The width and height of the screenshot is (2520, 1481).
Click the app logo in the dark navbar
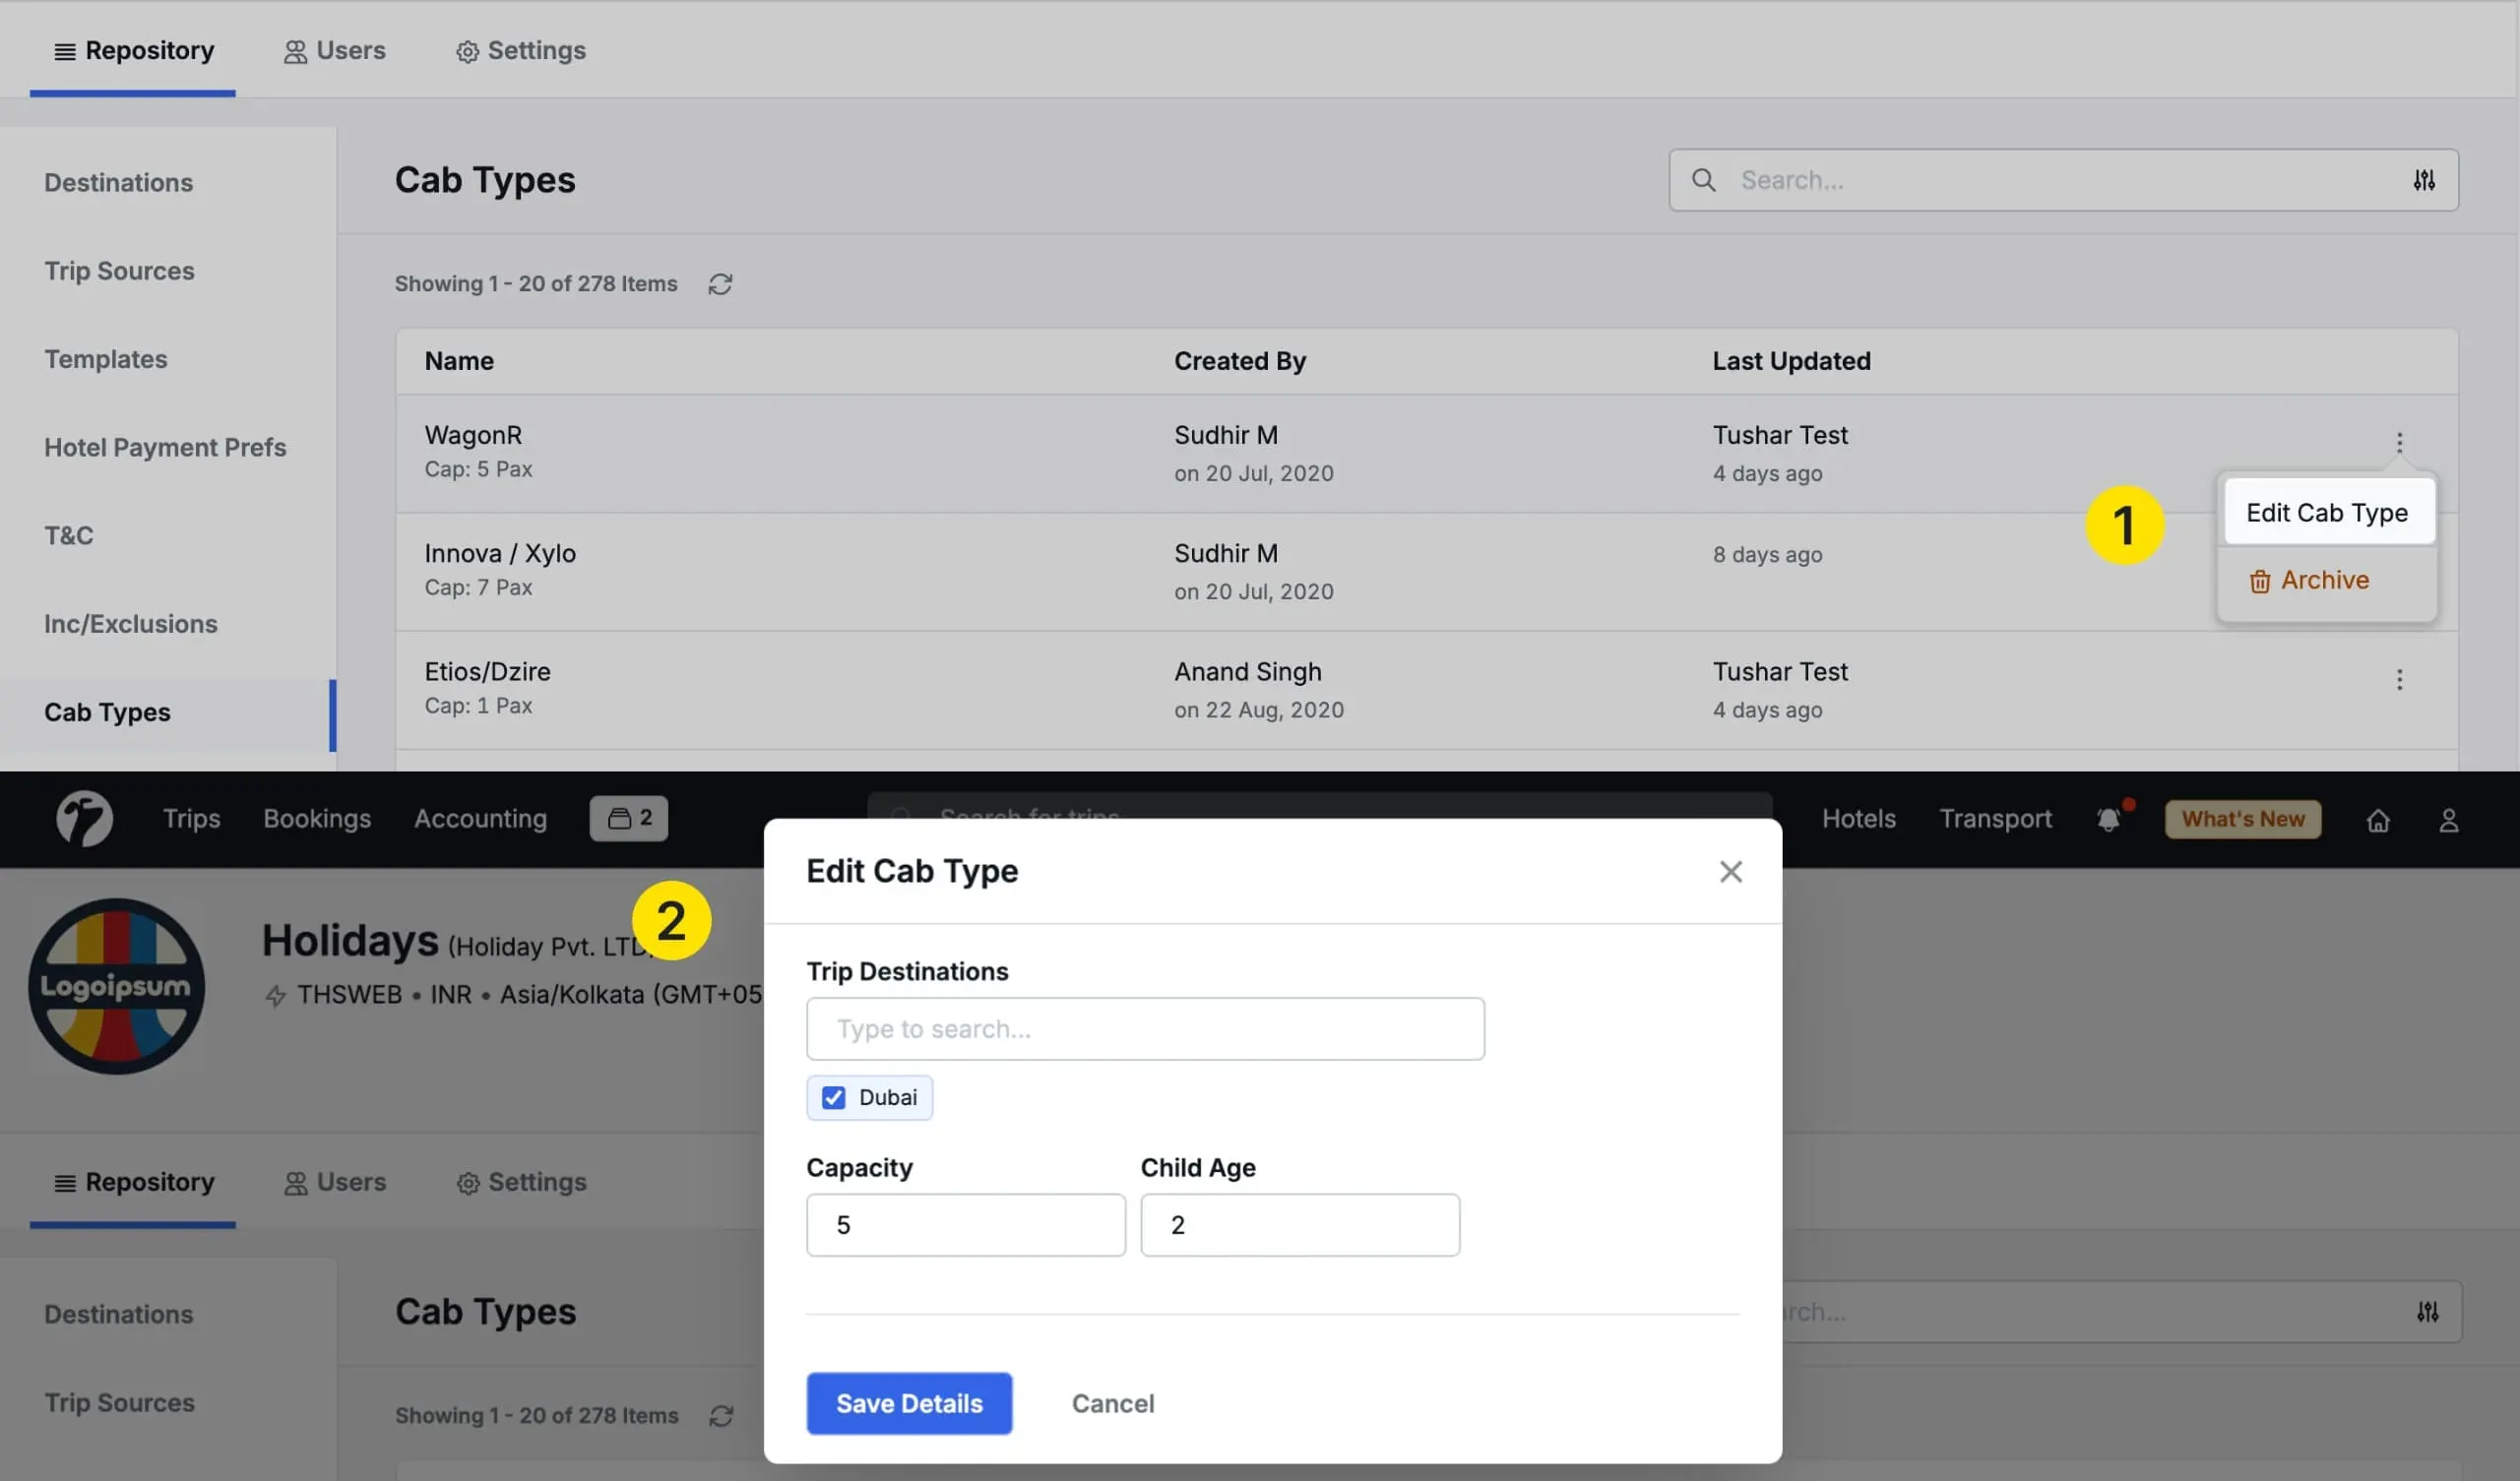84,818
